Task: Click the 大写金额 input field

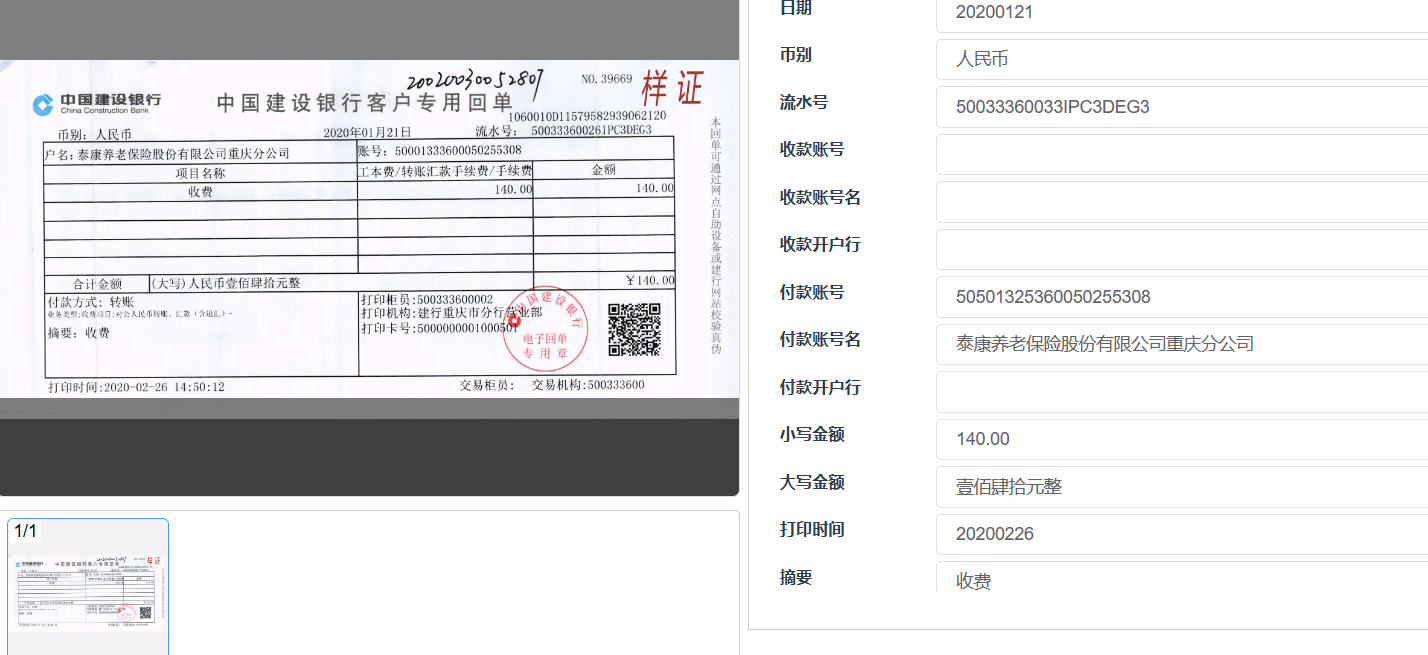Action: pos(1180,487)
